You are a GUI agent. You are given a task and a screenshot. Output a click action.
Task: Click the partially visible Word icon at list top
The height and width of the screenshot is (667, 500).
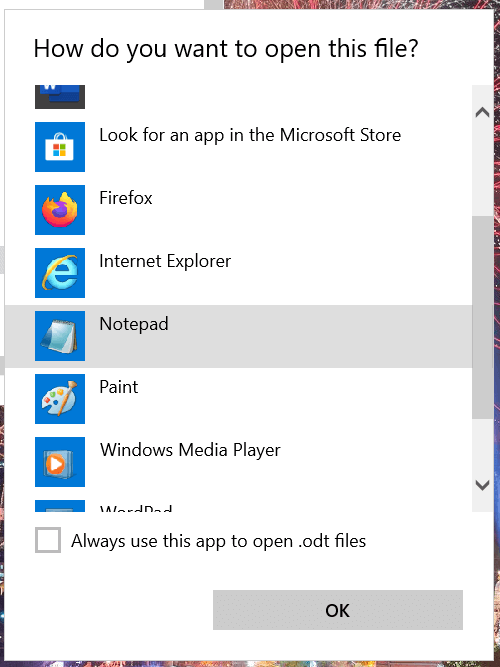coord(60,97)
